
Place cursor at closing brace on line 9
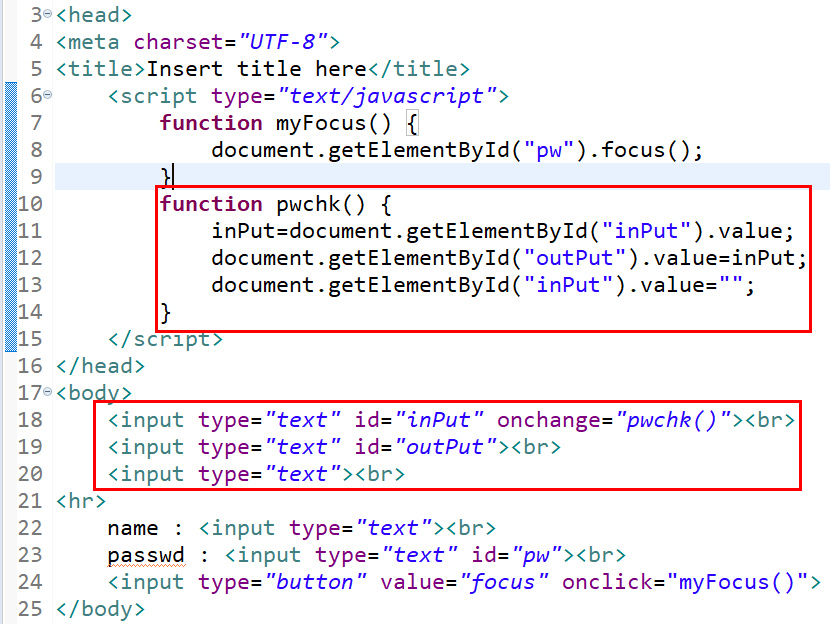[x=166, y=177]
